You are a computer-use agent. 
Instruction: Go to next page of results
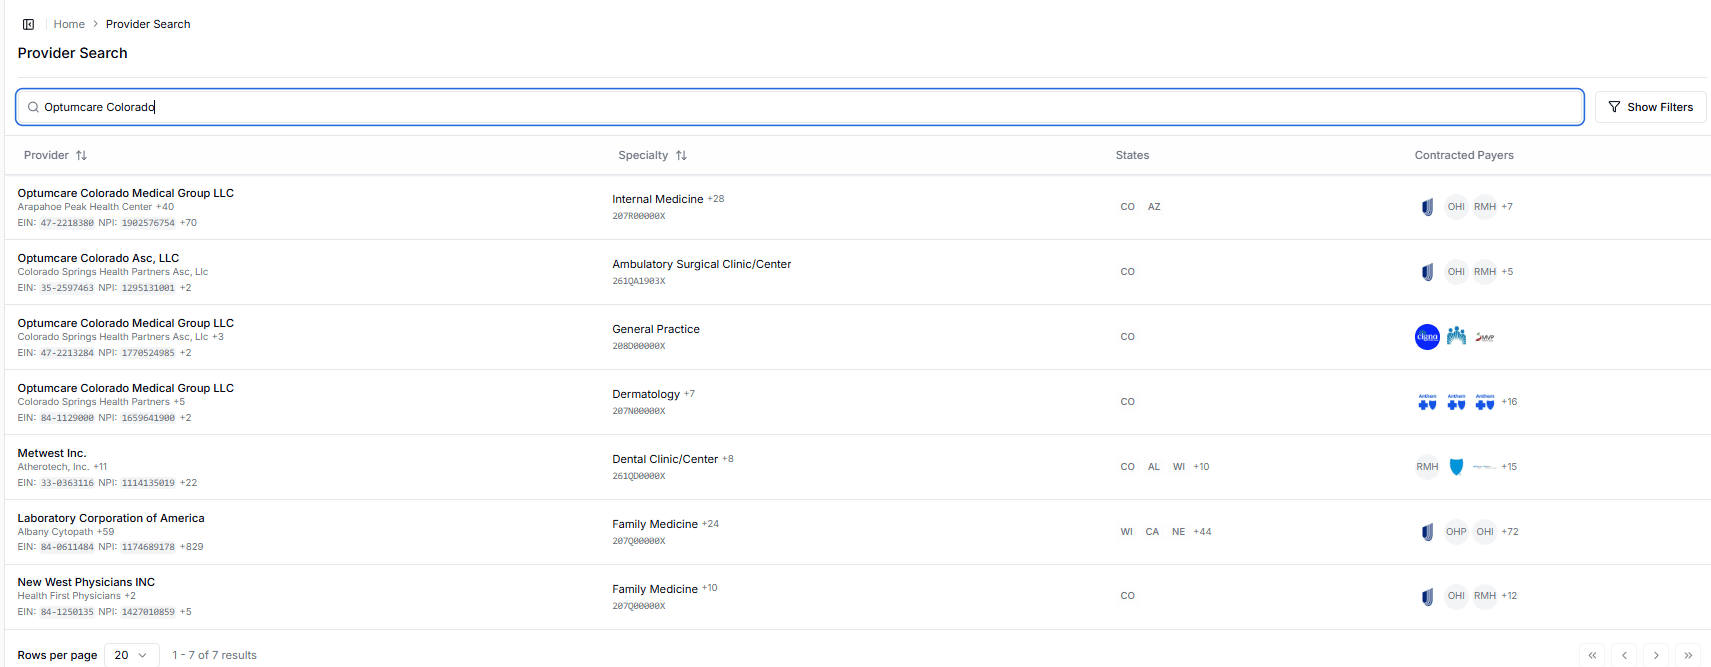tap(1656, 655)
